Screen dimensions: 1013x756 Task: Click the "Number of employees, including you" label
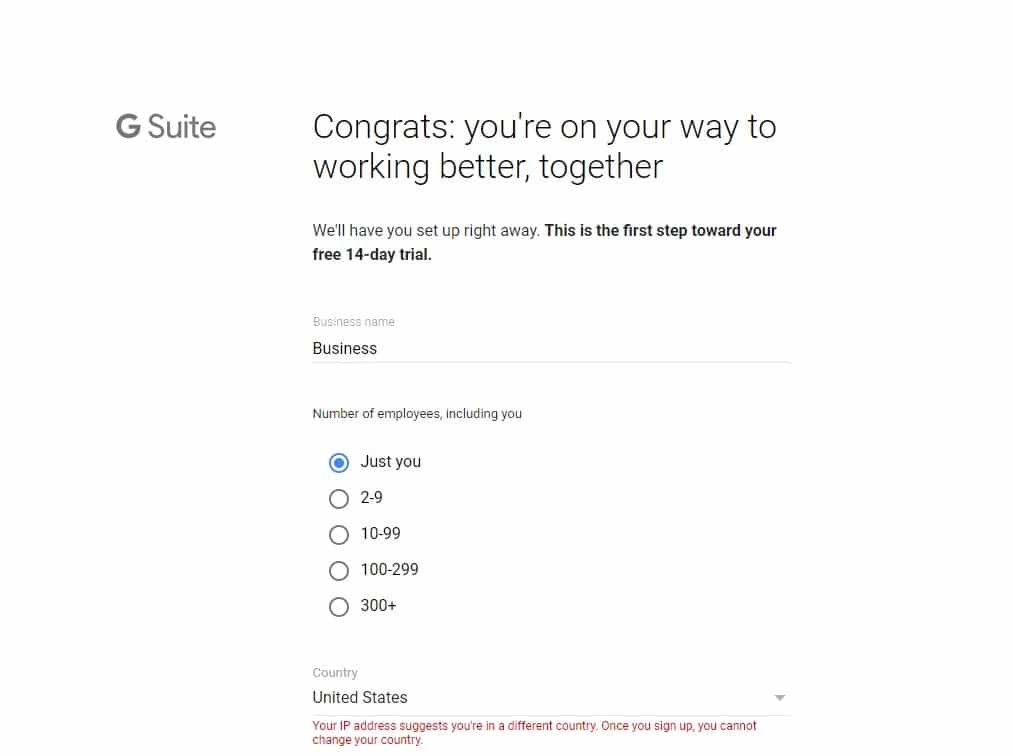417,413
